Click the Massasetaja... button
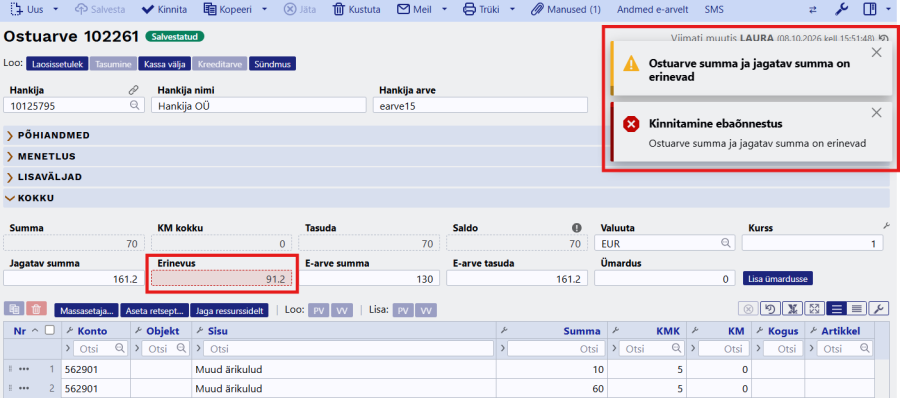This screenshot has height=398, width=900. click(87, 310)
